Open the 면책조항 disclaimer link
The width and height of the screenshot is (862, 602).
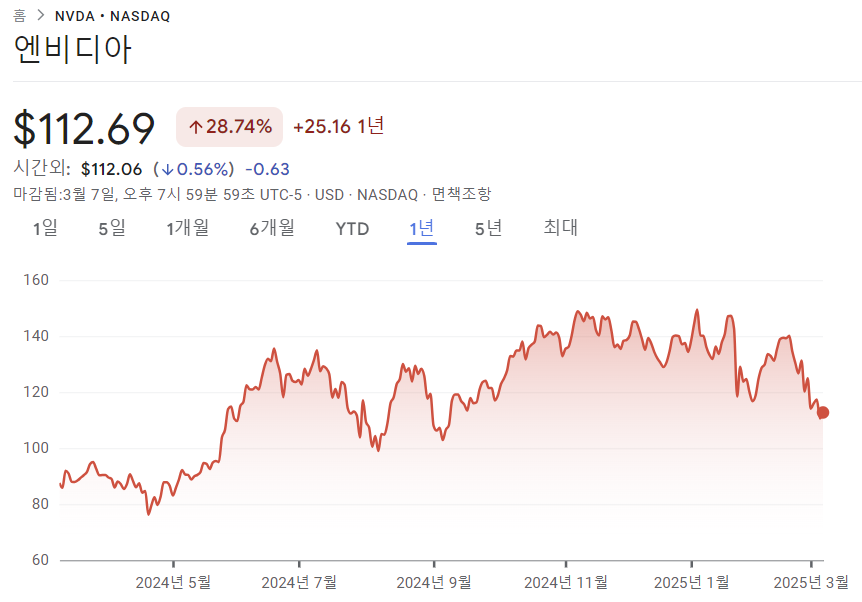pyautogui.click(x=461, y=194)
